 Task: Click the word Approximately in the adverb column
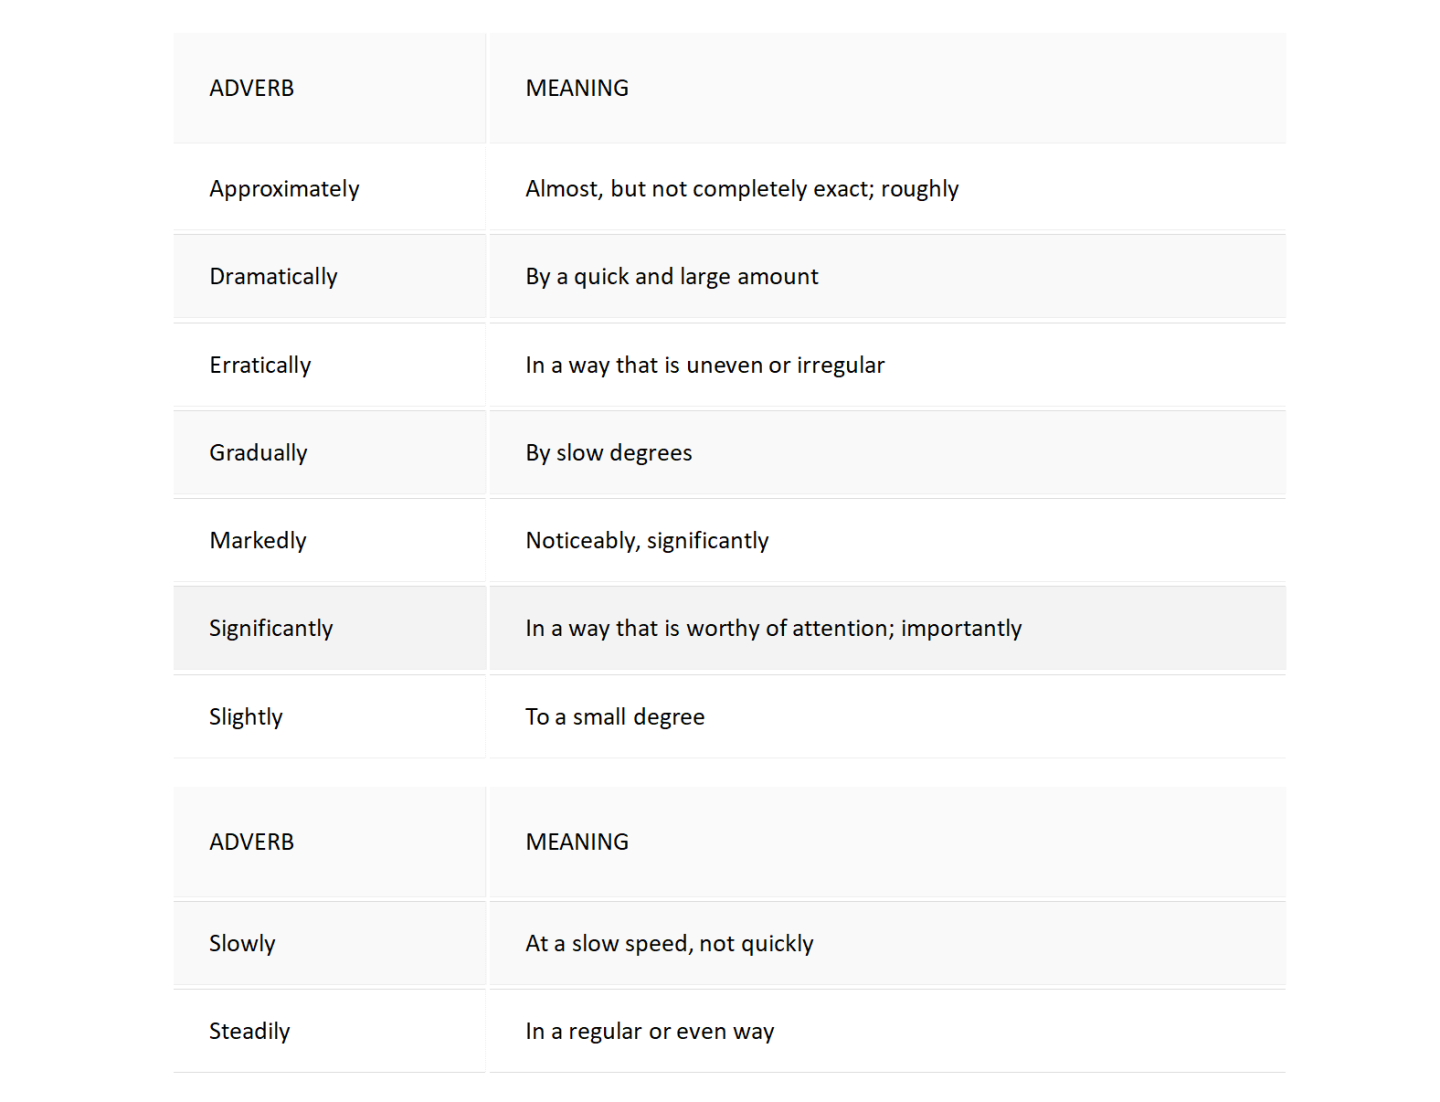point(284,189)
